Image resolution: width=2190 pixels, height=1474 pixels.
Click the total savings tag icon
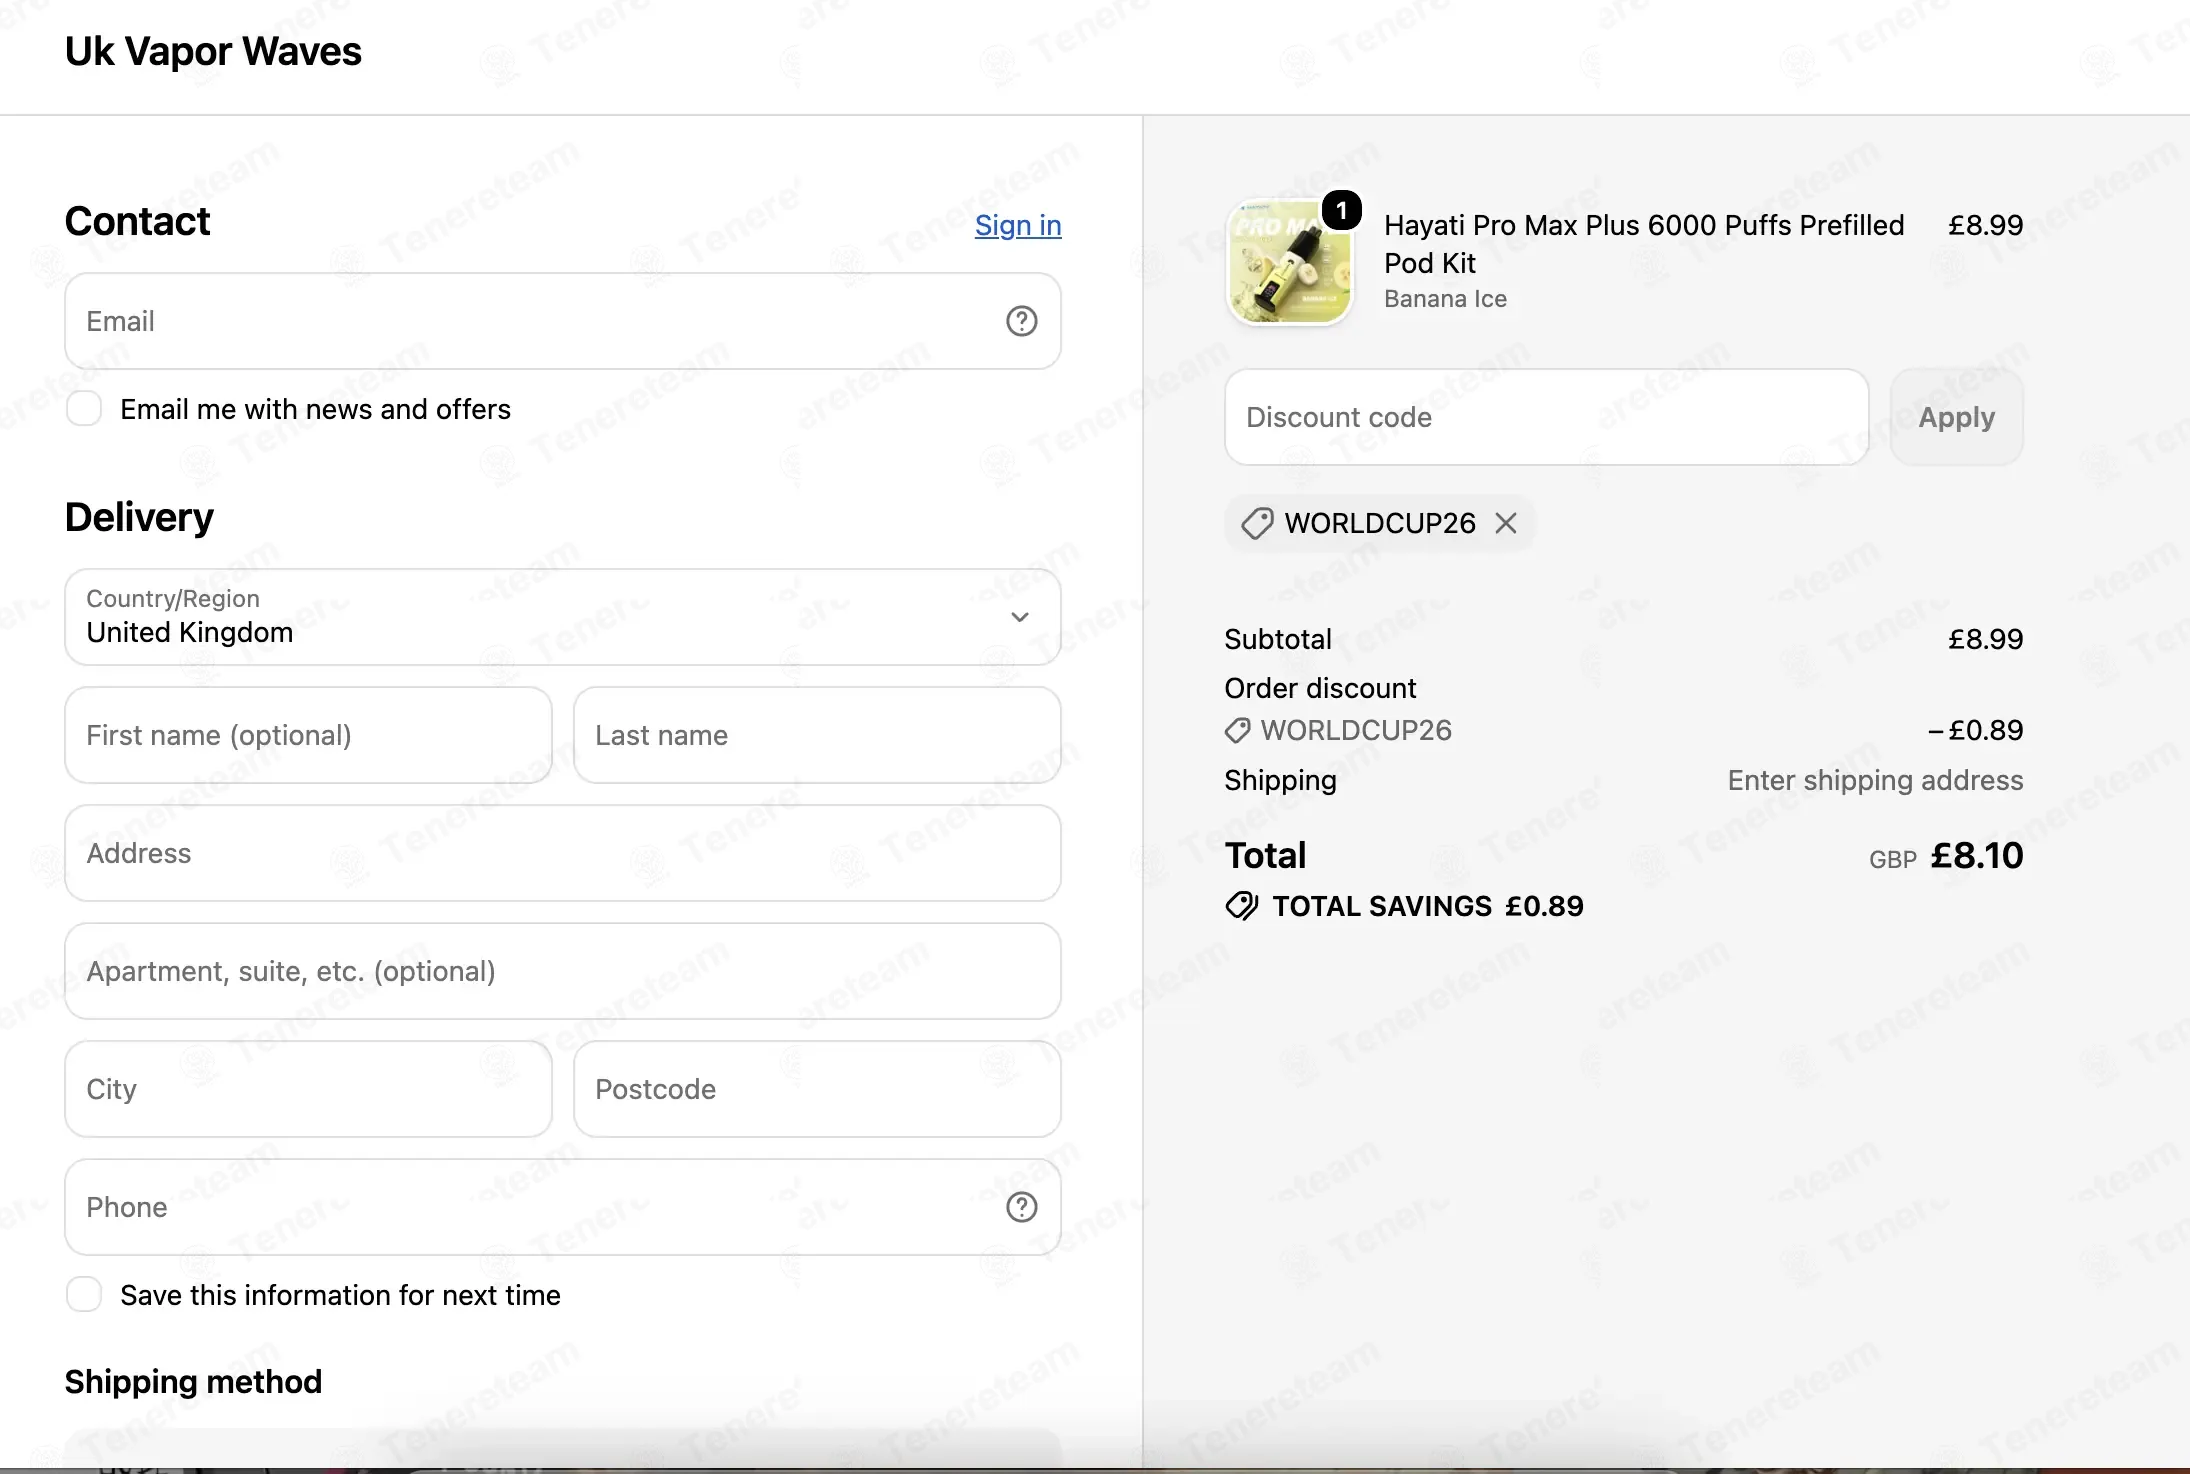1241,906
